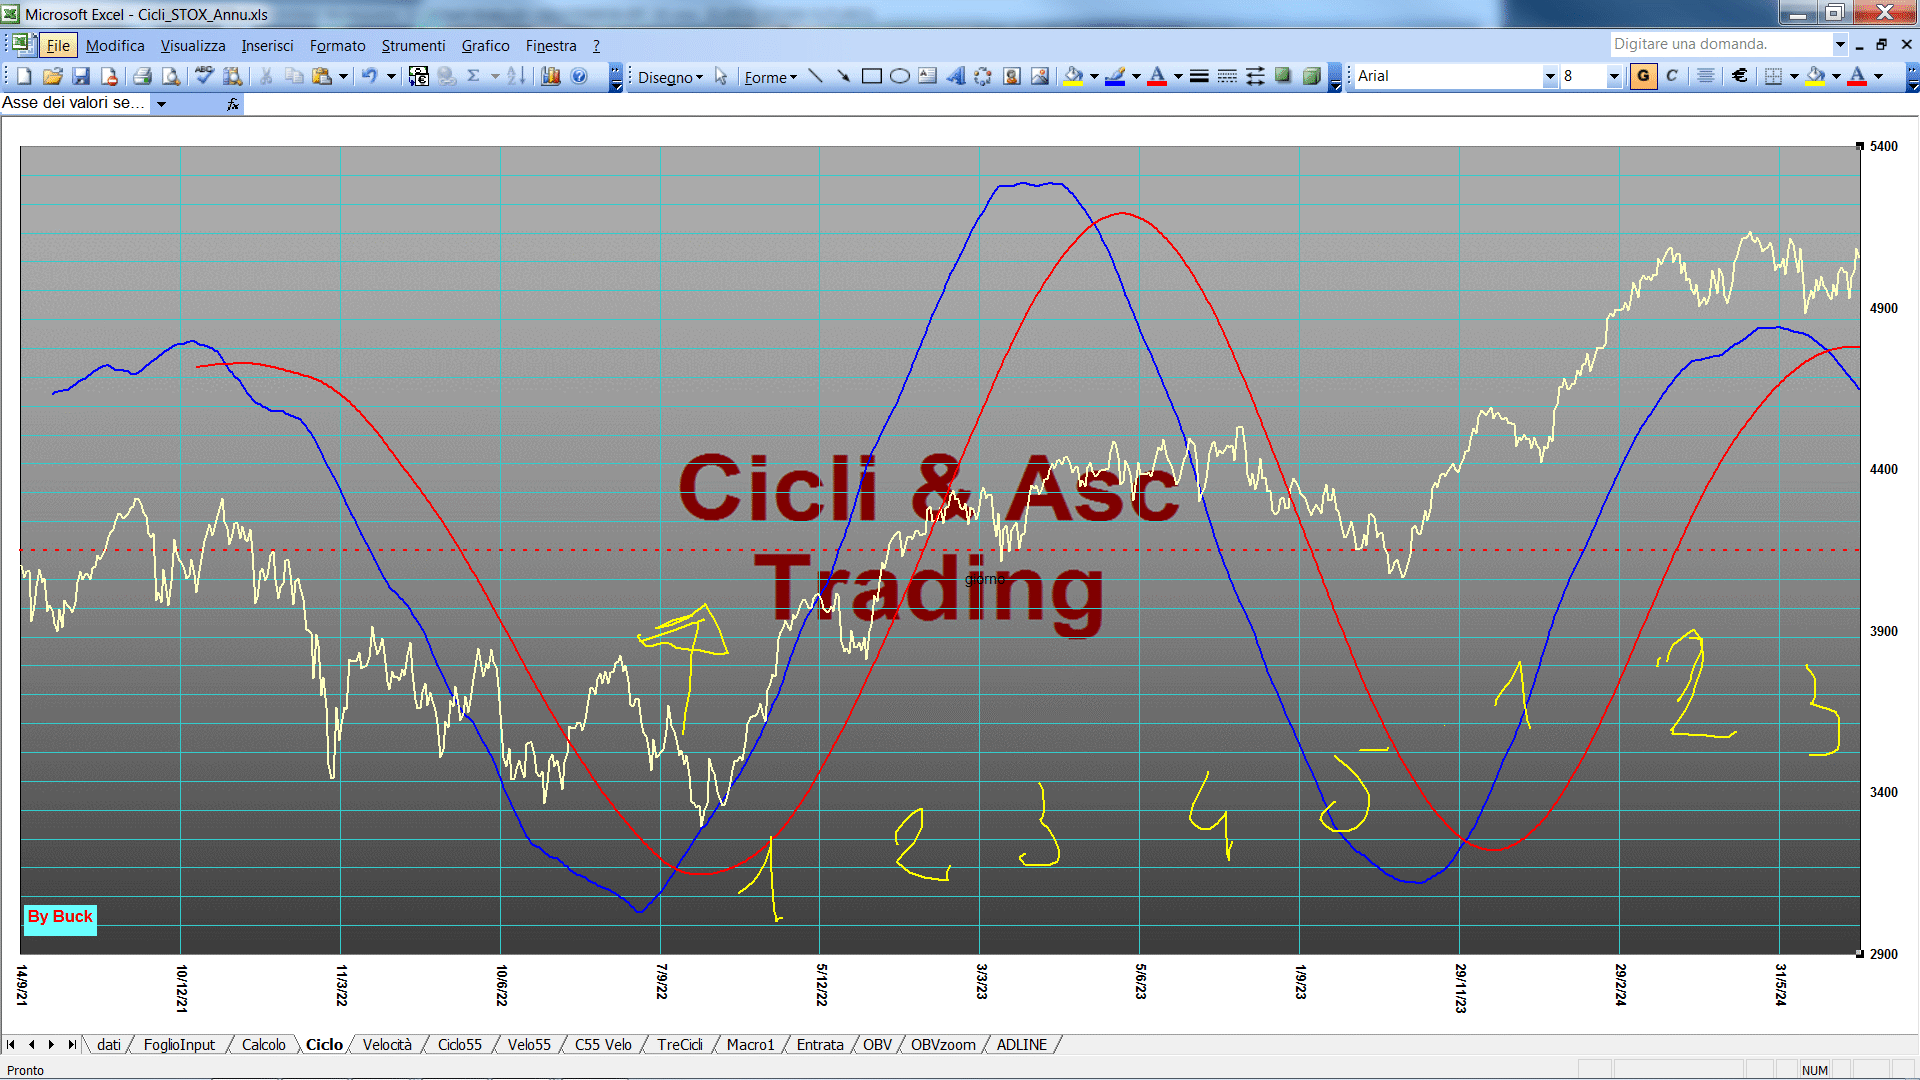
Task: Toggle Italic (C) formatting
Action: pyautogui.click(x=1672, y=76)
